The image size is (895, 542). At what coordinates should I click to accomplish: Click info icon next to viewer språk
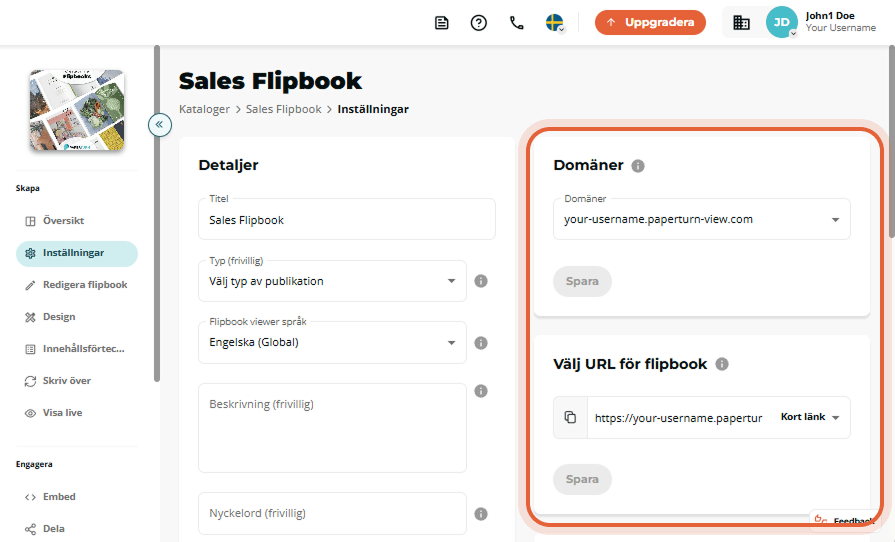[x=481, y=343]
